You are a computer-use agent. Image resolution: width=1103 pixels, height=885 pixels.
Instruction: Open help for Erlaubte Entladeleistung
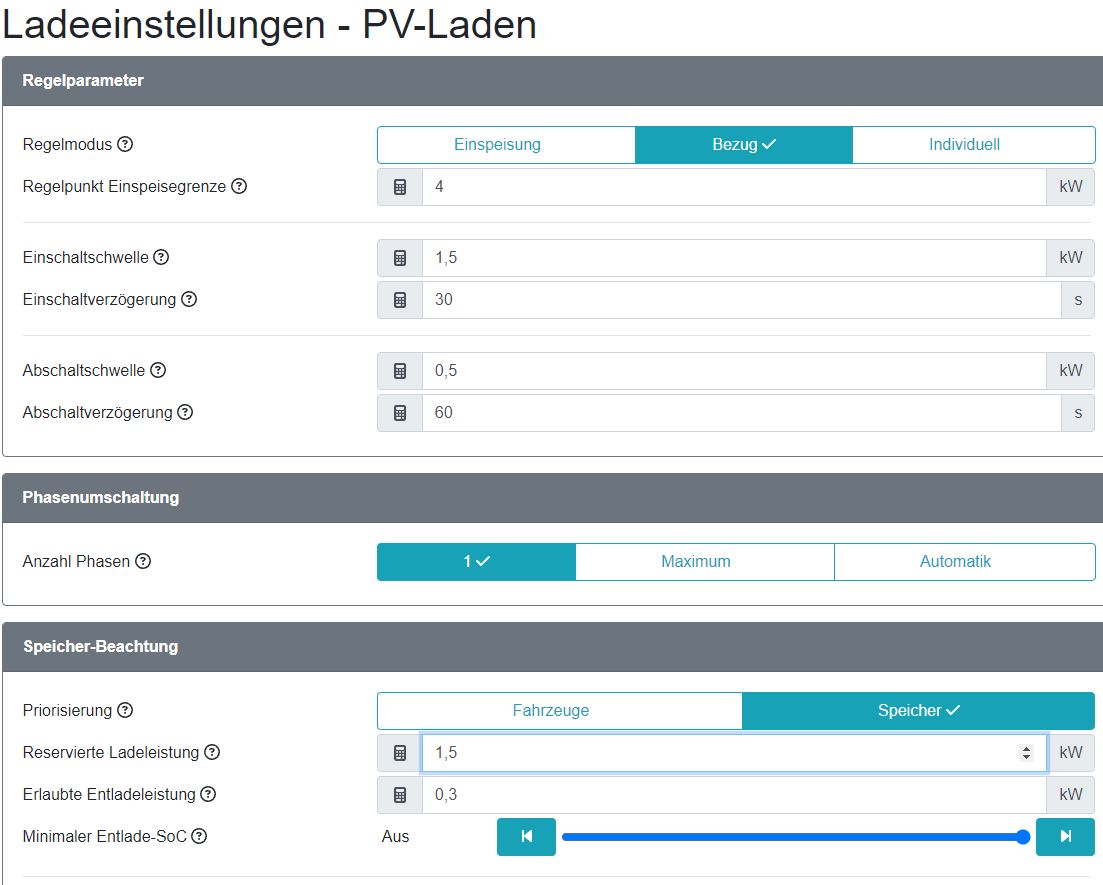point(208,795)
